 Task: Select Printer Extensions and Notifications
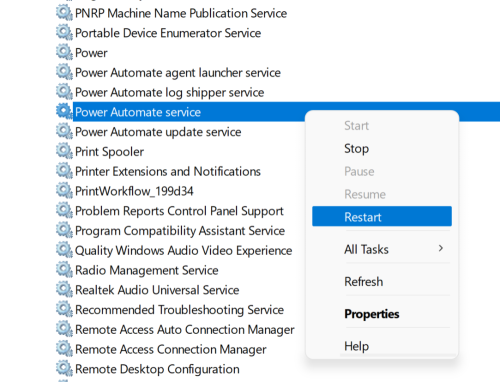coord(168,171)
